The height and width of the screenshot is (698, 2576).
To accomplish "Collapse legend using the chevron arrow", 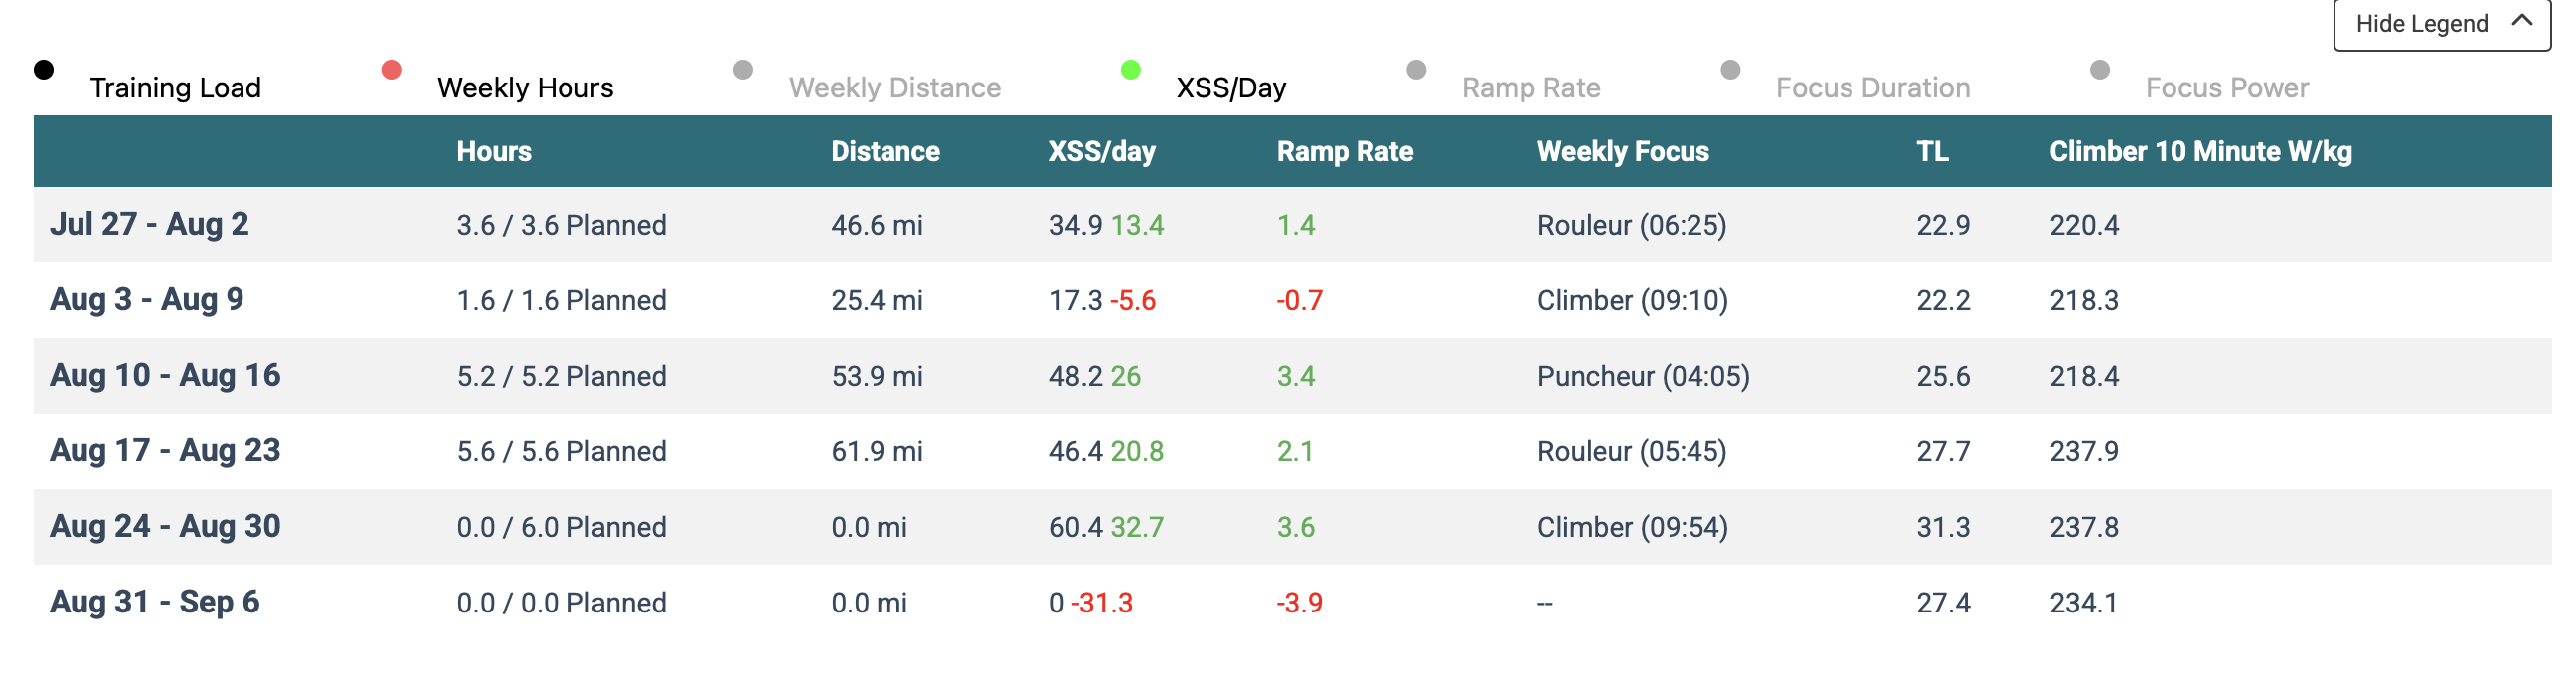I will point(2522,21).
